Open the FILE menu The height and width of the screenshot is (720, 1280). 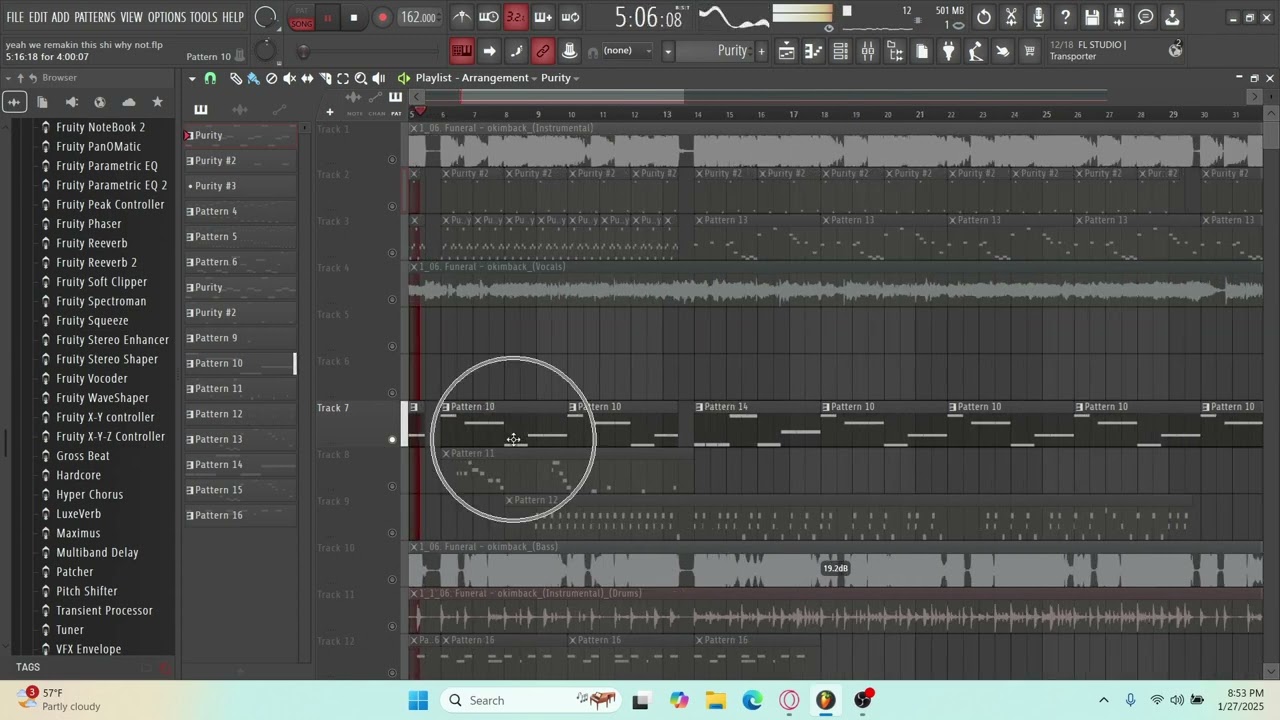(x=15, y=18)
